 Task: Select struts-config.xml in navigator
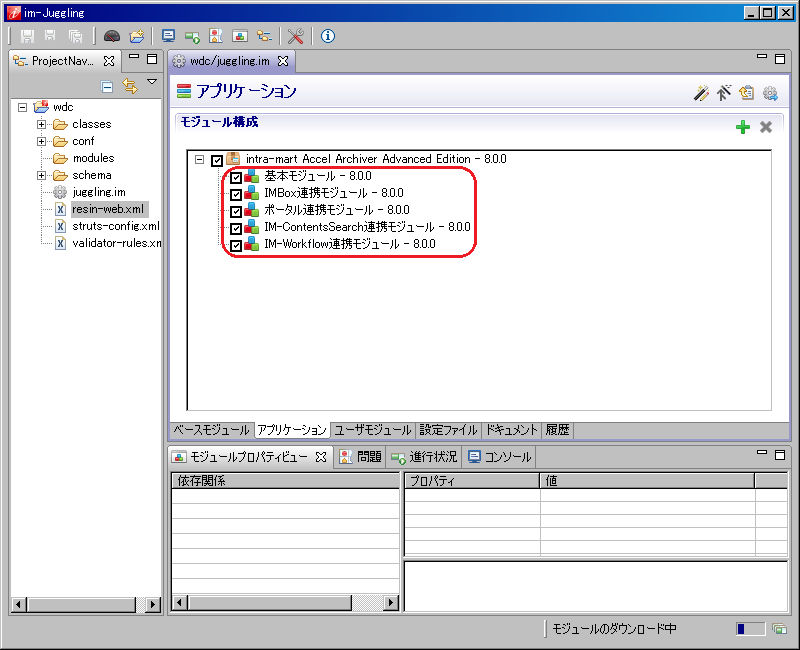click(x=116, y=226)
